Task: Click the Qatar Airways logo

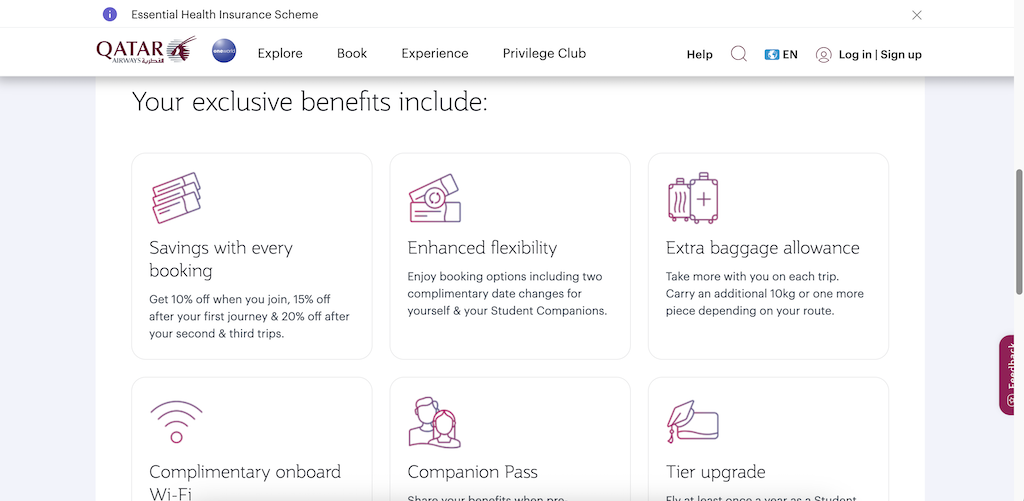Action: point(146,50)
